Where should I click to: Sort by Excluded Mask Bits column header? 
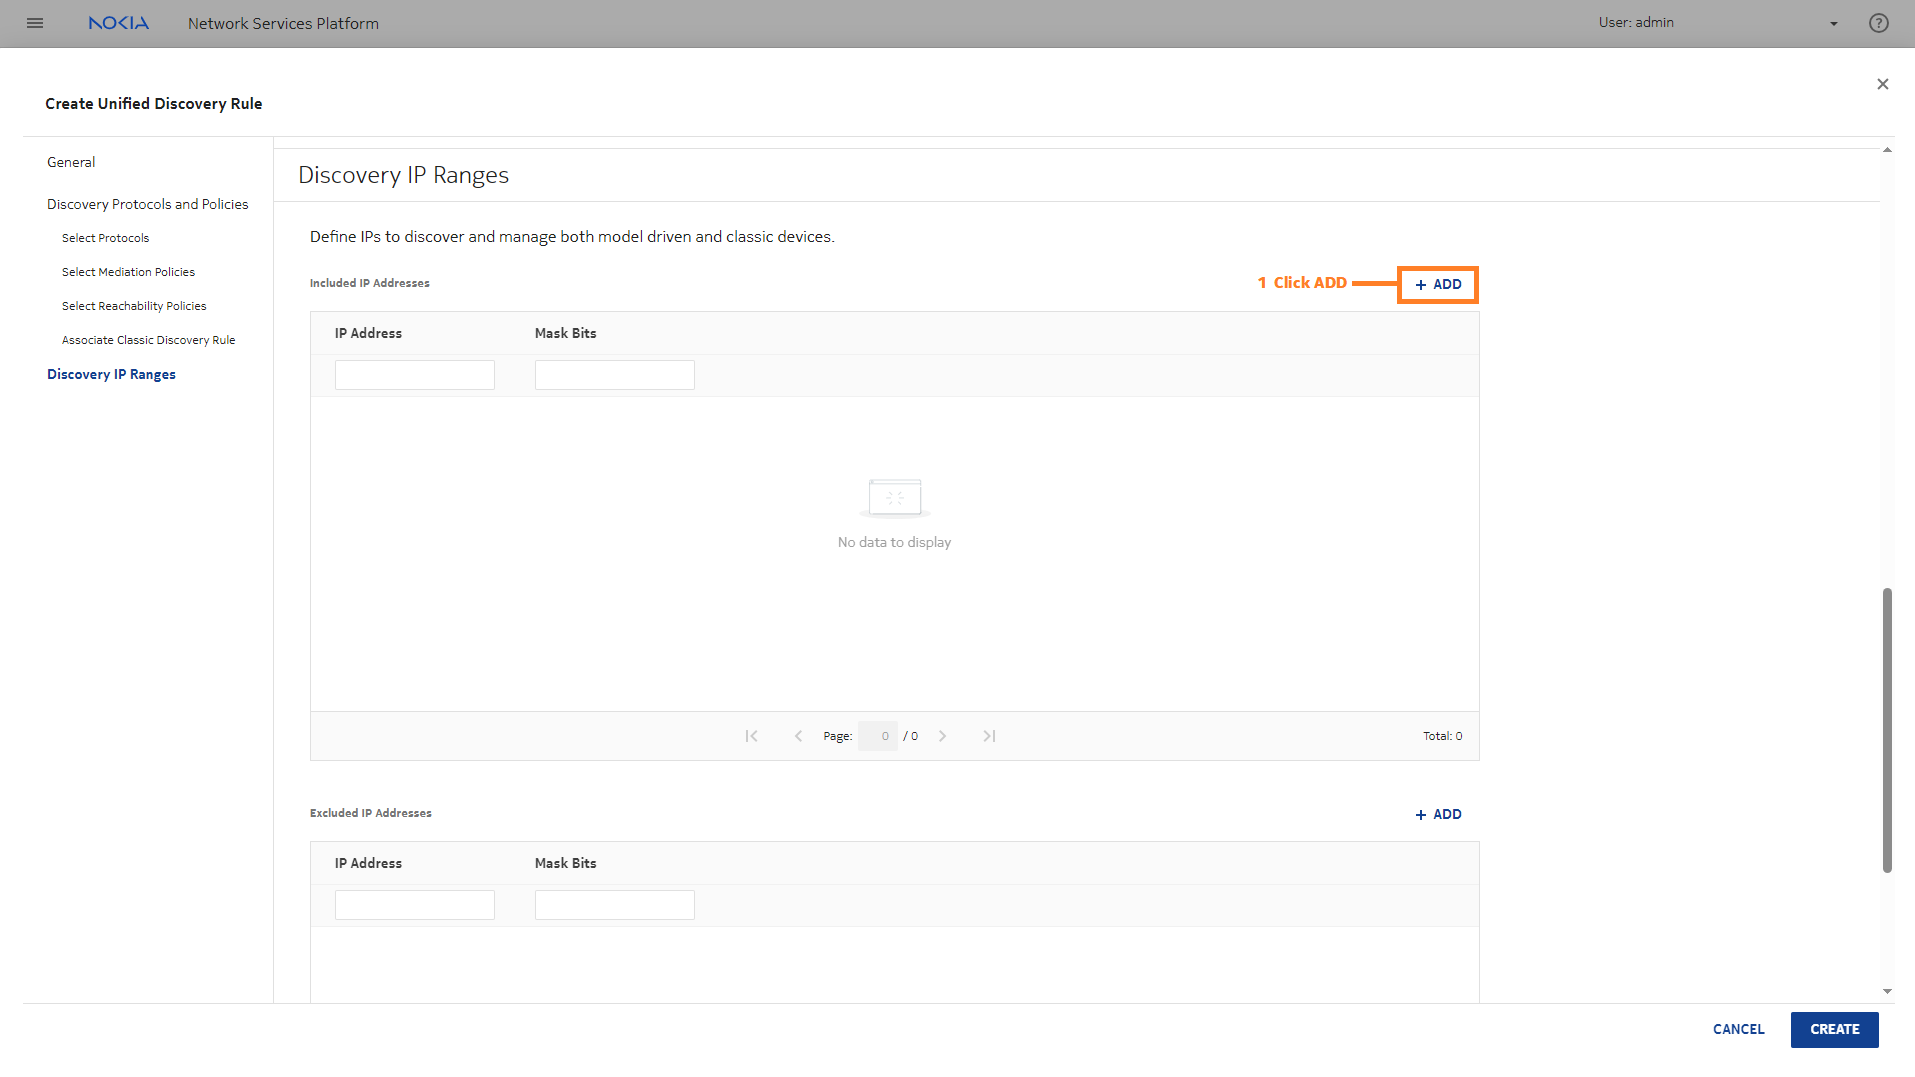tap(565, 863)
